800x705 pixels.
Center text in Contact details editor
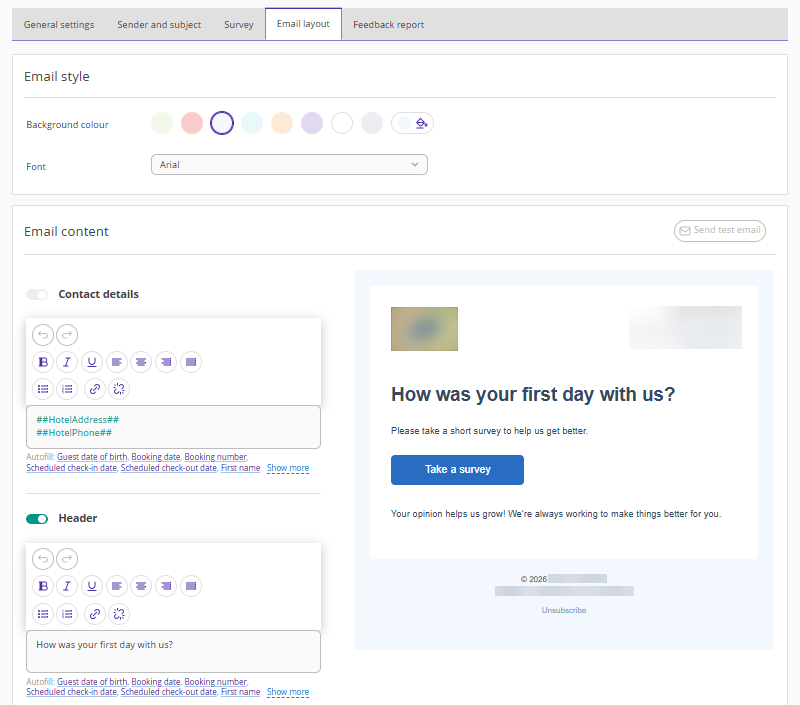tap(141, 362)
